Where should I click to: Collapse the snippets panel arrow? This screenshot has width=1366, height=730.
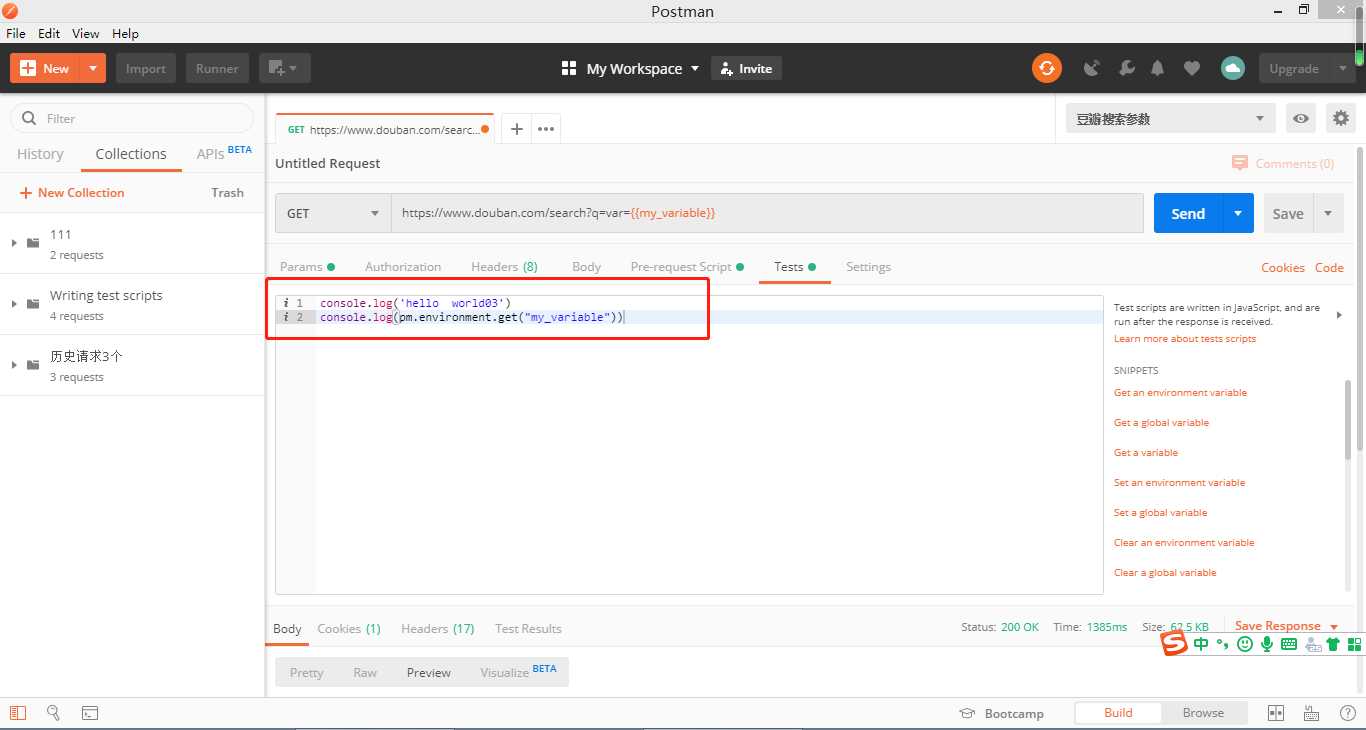(1339, 315)
